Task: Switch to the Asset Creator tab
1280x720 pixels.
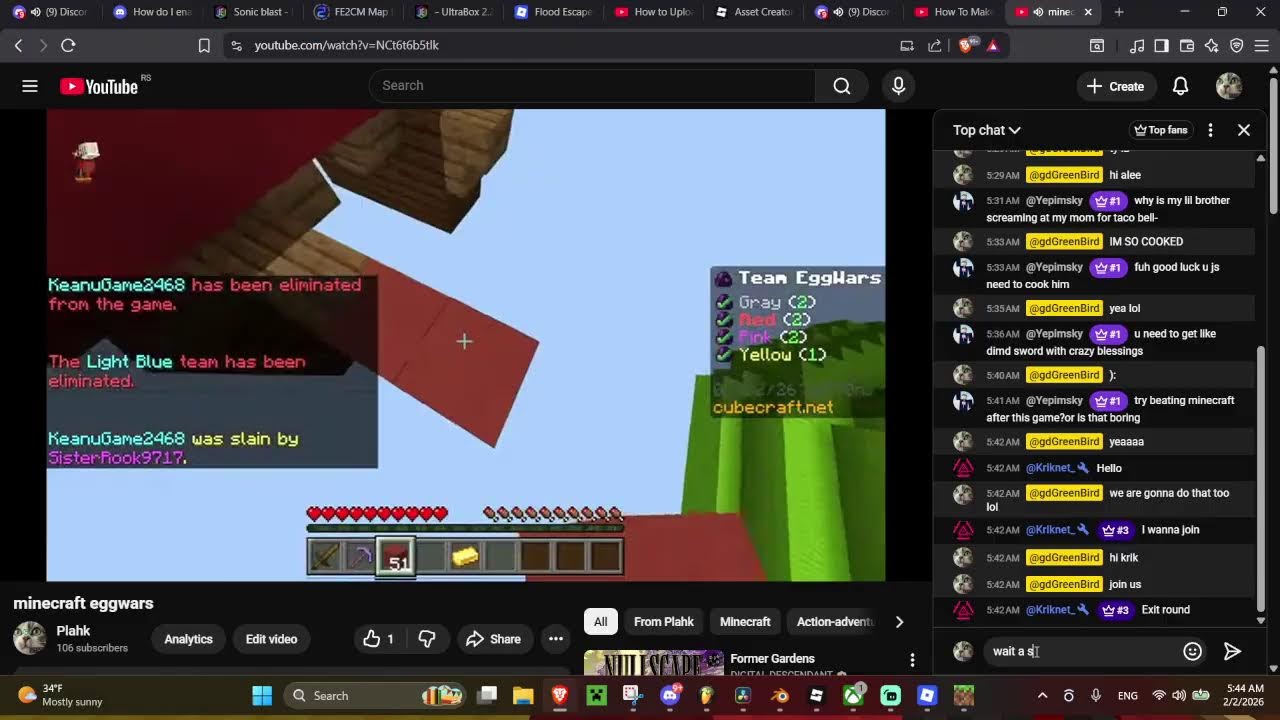Action: tap(754, 12)
